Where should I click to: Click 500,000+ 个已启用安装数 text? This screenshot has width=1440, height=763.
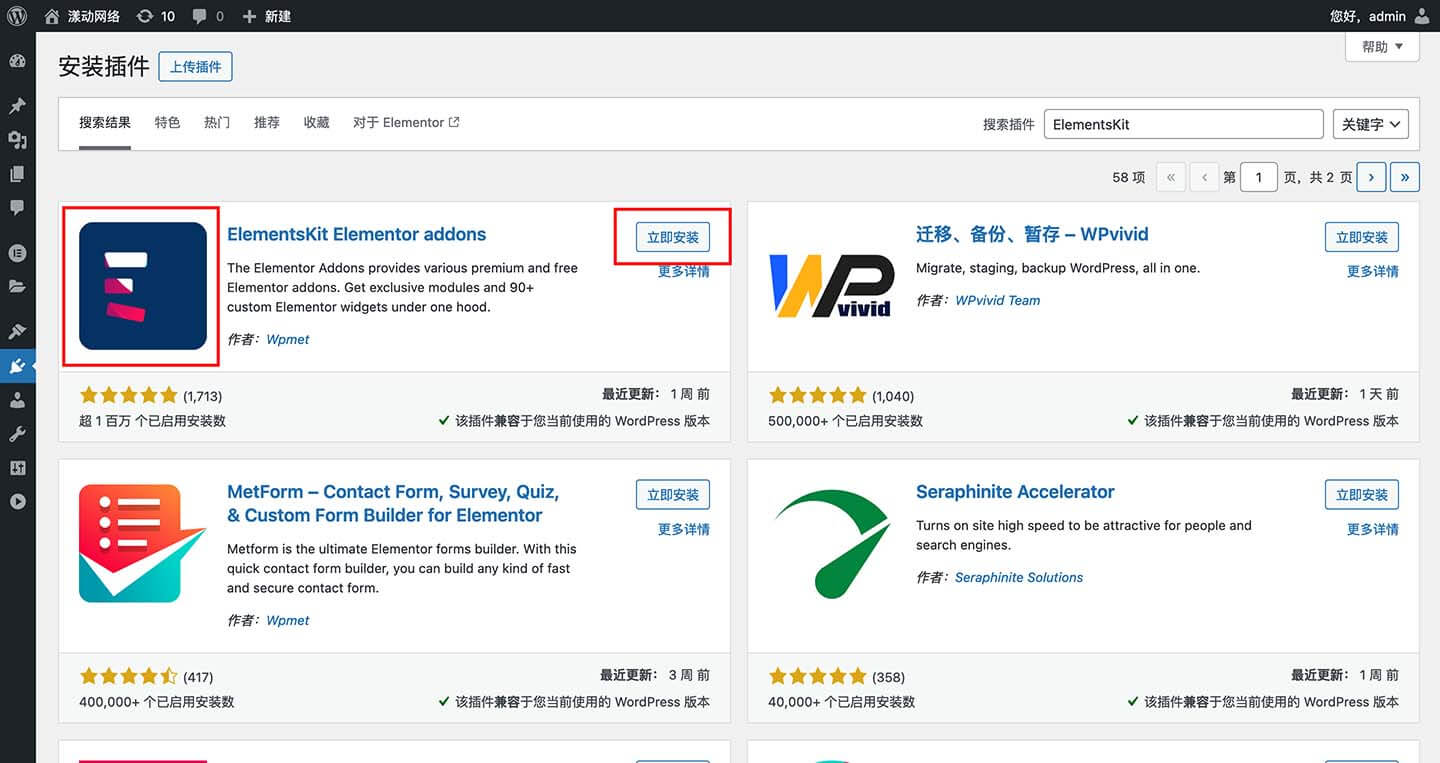[845, 421]
